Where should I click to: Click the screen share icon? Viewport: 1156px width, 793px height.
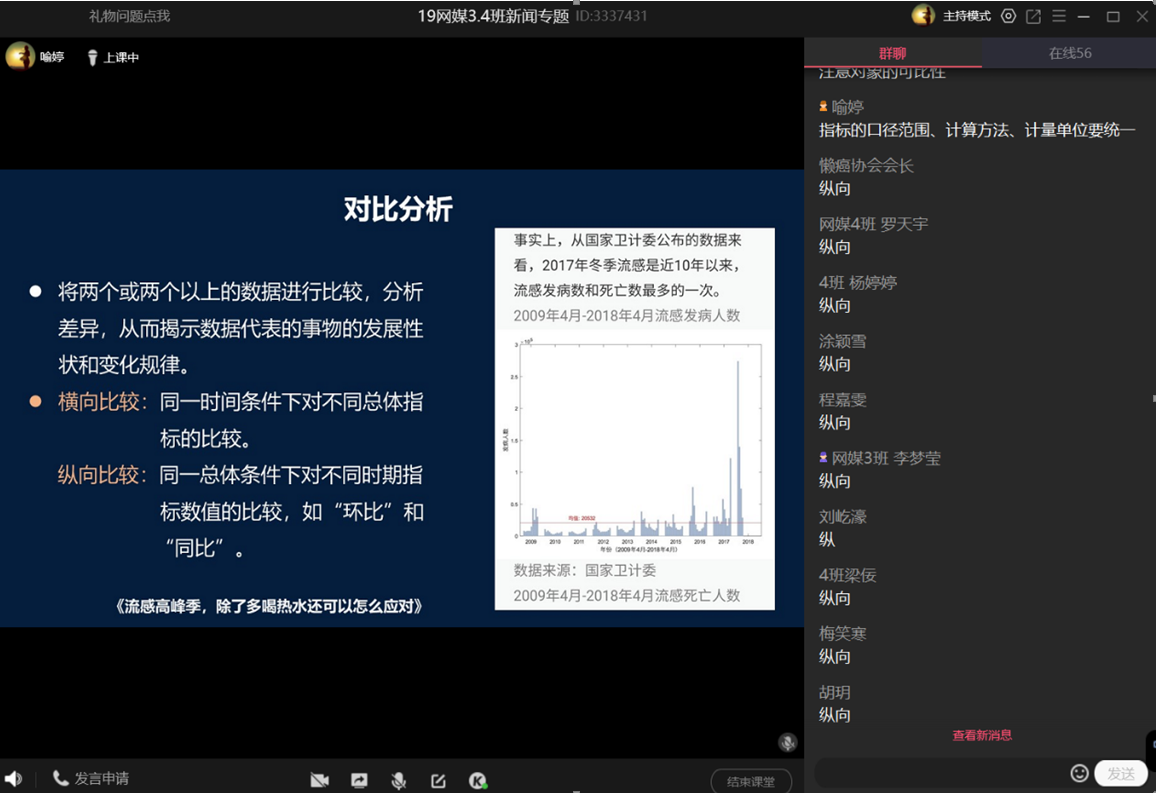tap(359, 781)
